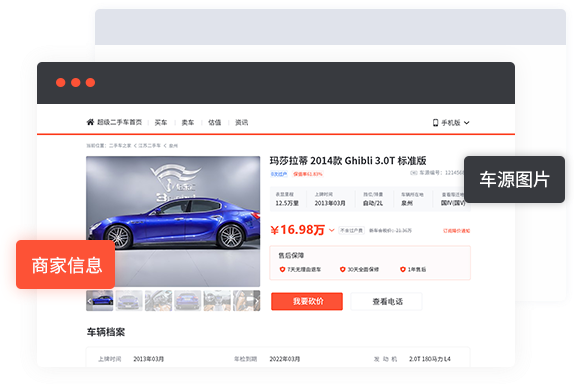Click the red 保值率 tag
This screenshot has width=575, height=388.
tap(308, 174)
